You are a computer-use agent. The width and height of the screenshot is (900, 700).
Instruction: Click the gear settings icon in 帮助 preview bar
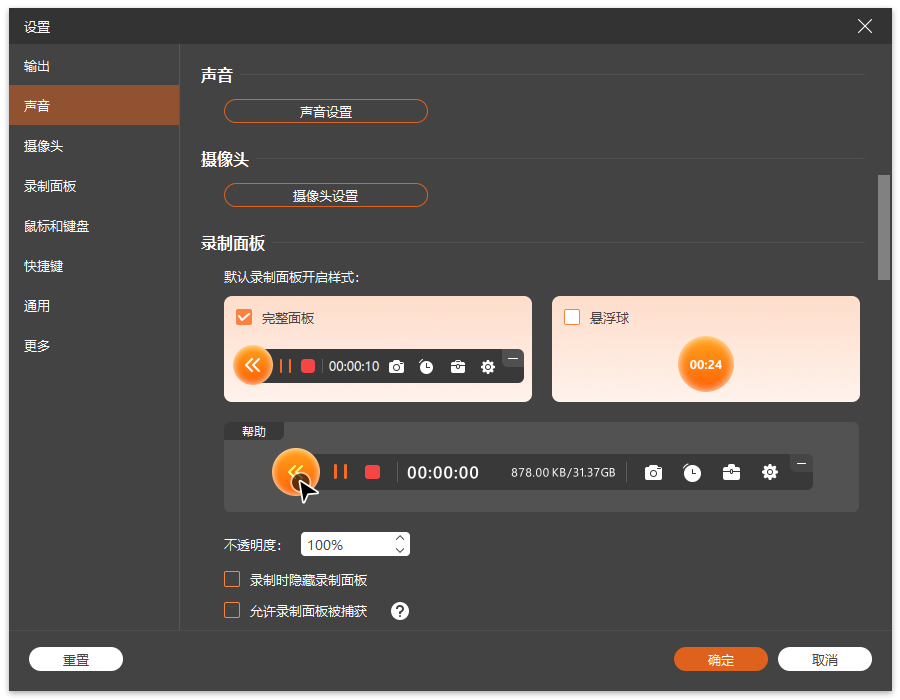tap(769, 472)
